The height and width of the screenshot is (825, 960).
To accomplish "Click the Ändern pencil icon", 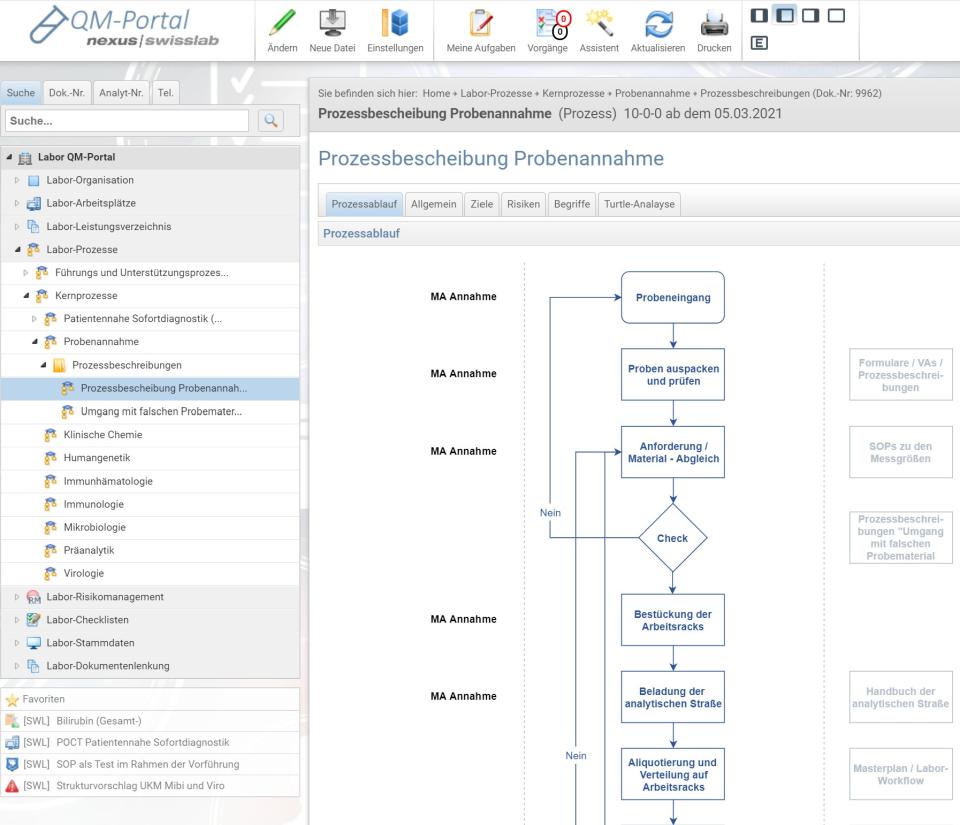I will point(285,22).
